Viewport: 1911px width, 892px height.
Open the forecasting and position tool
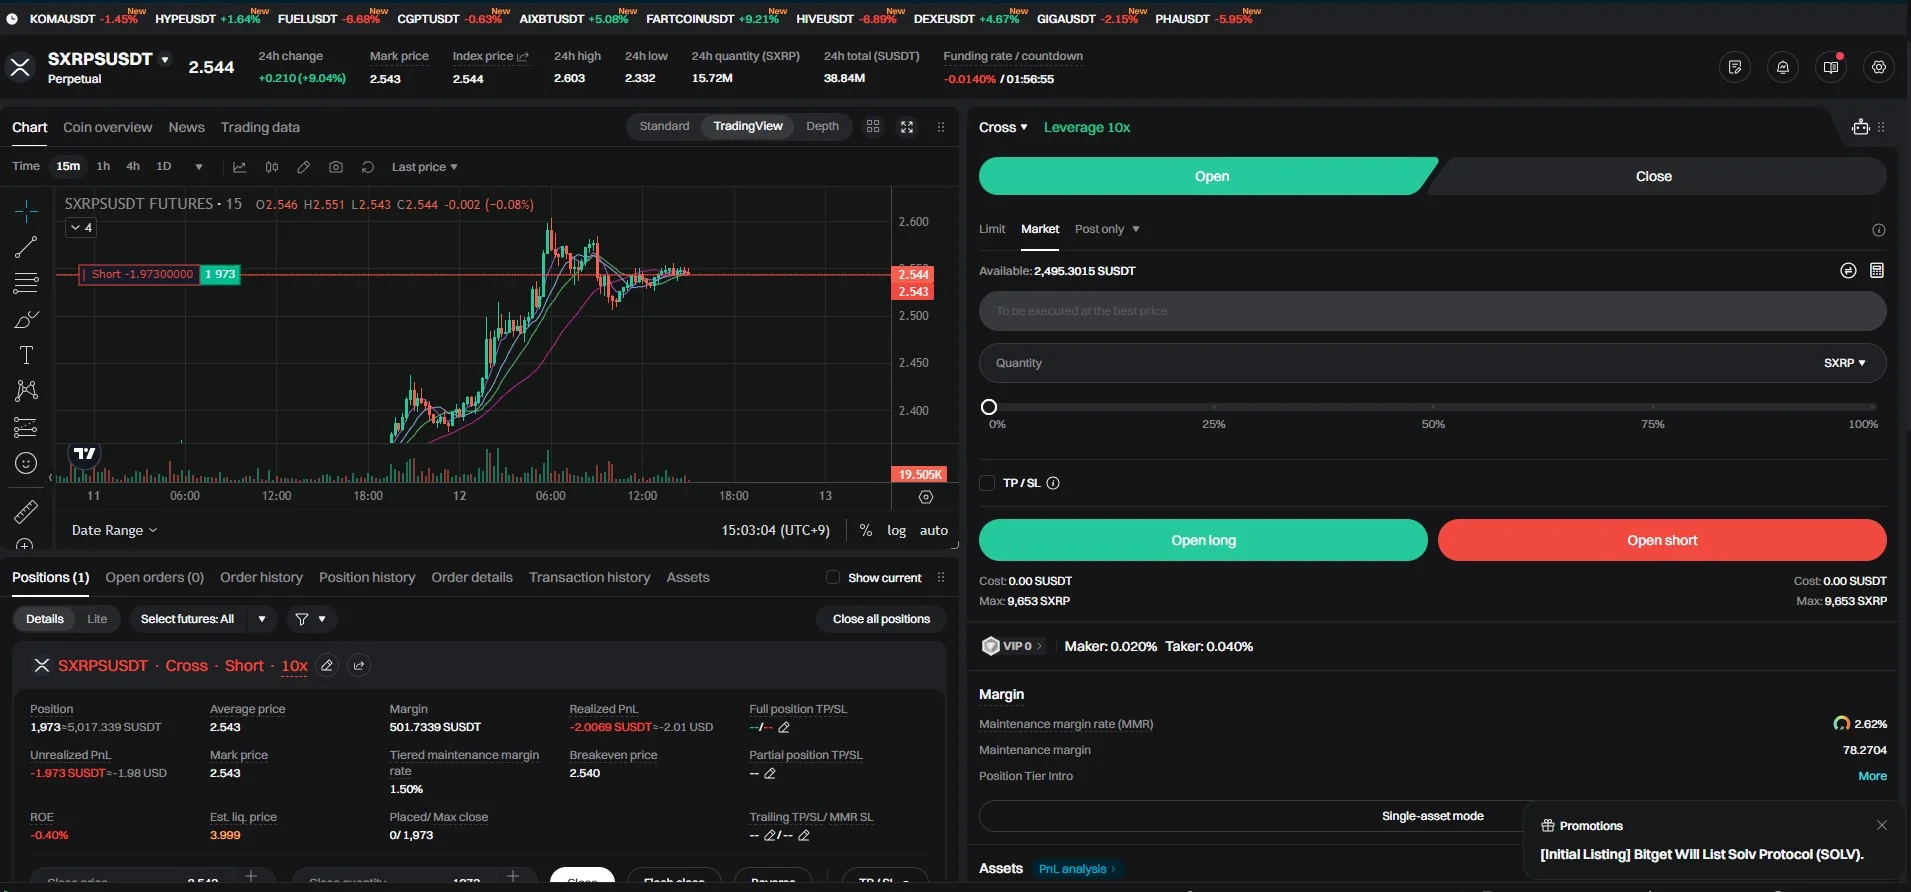[x=26, y=427]
